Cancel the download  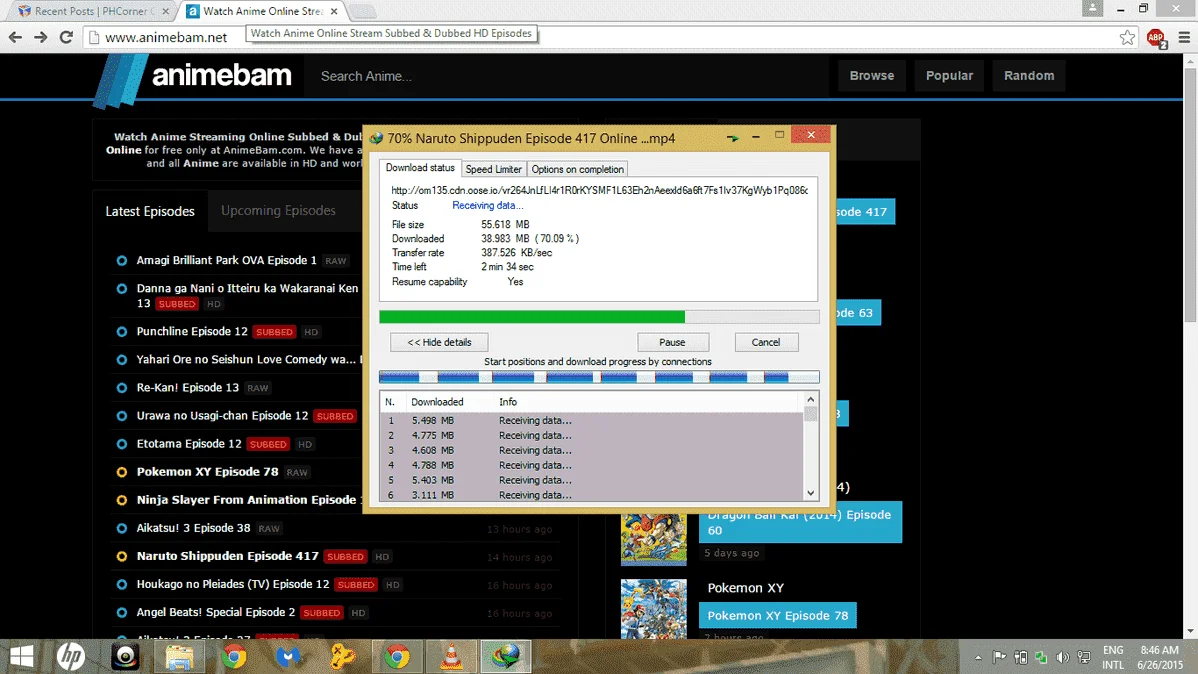point(766,342)
